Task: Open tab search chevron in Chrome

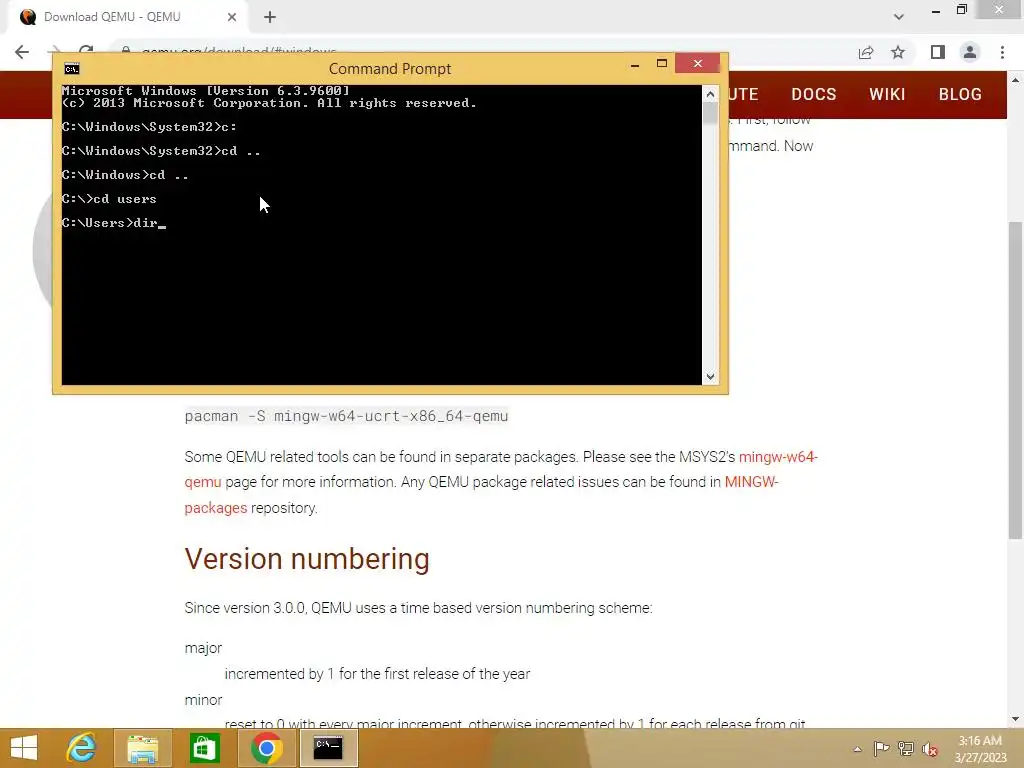Action: click(x=899, y=17)
